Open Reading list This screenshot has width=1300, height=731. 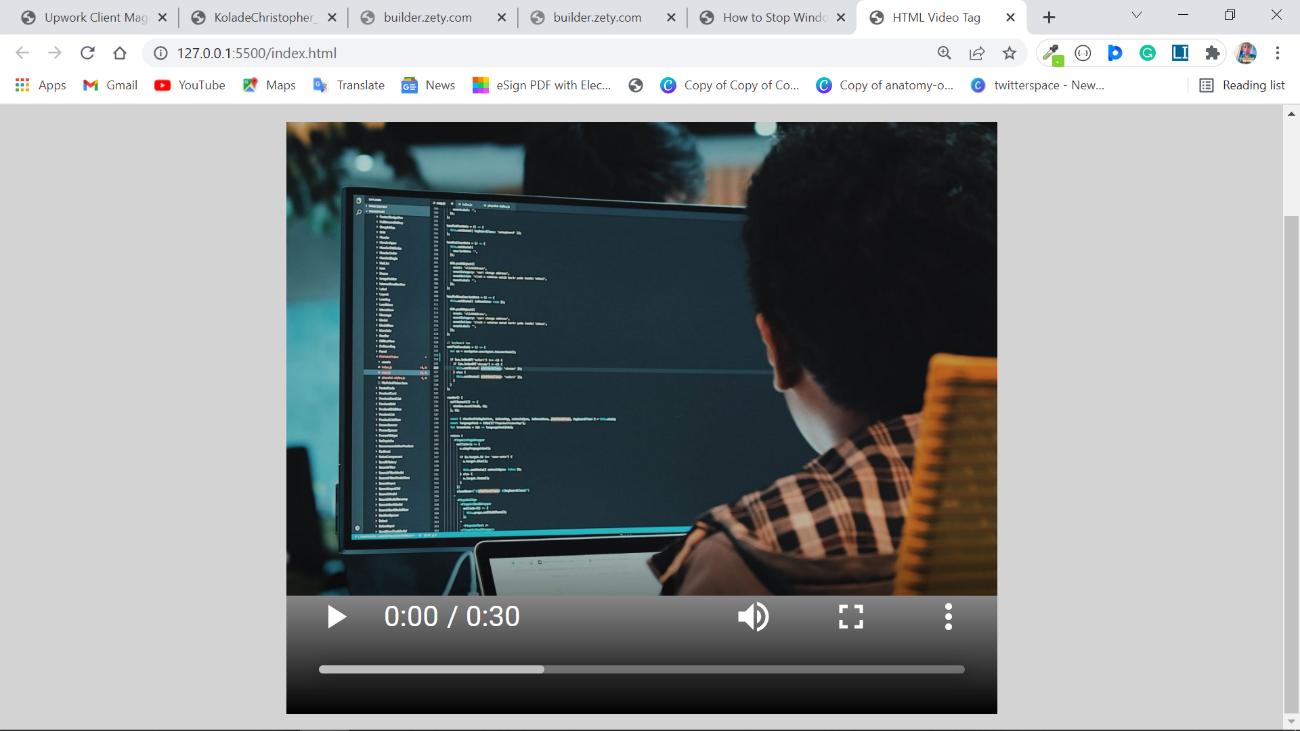click(1242, 85)
